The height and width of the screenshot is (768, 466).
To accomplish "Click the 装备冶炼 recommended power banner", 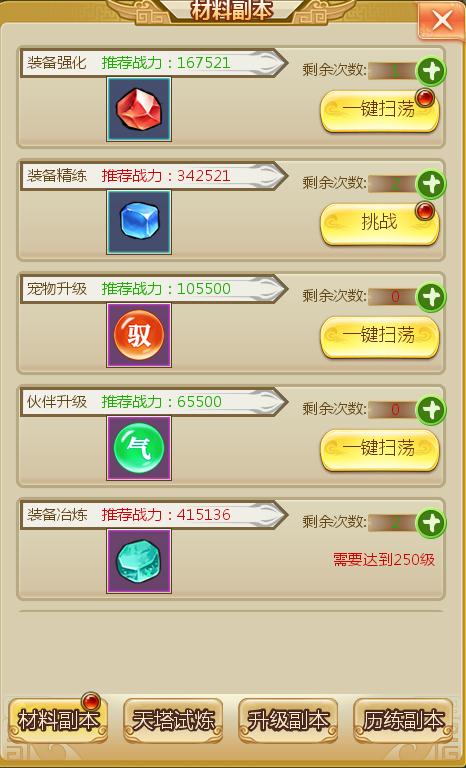I will click(154, 515).
